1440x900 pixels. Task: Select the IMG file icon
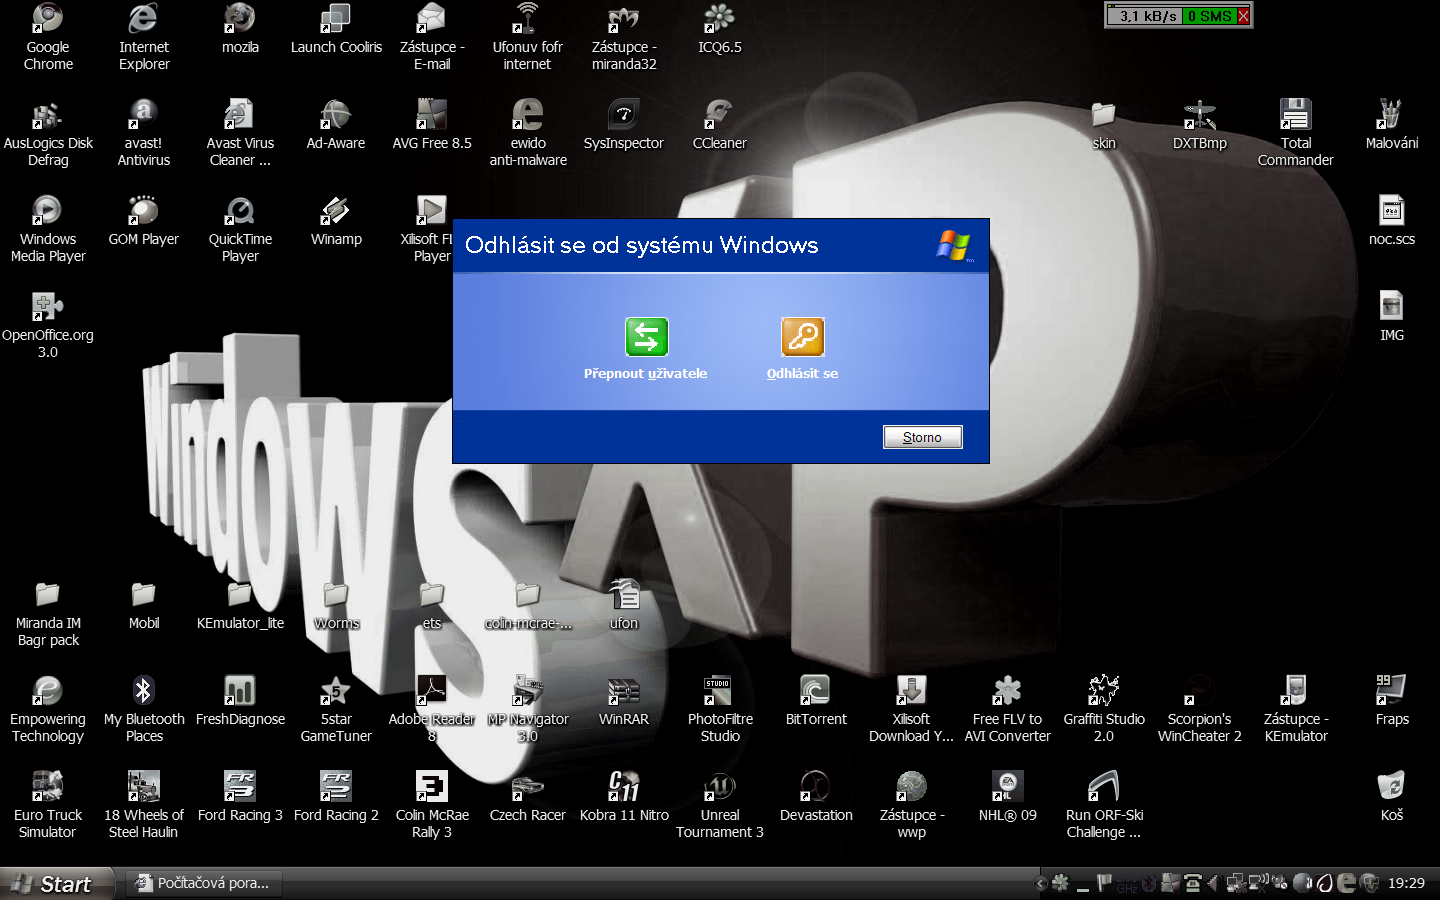tap(1392, 307)
